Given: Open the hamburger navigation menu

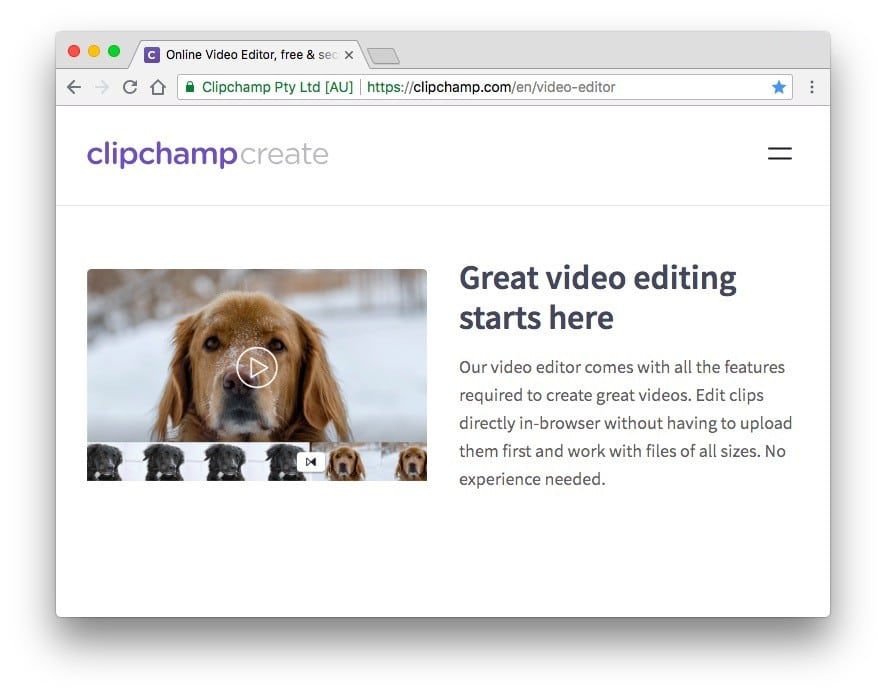Looking at the screenshot, I should pos(779,154).
